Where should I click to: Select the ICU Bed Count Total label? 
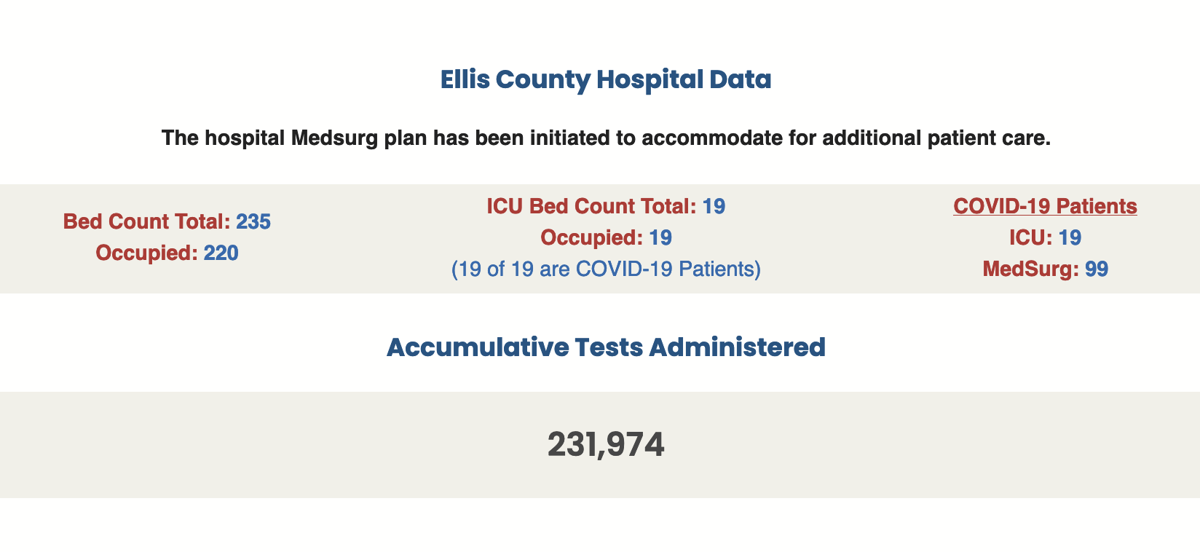coord(591,206)
